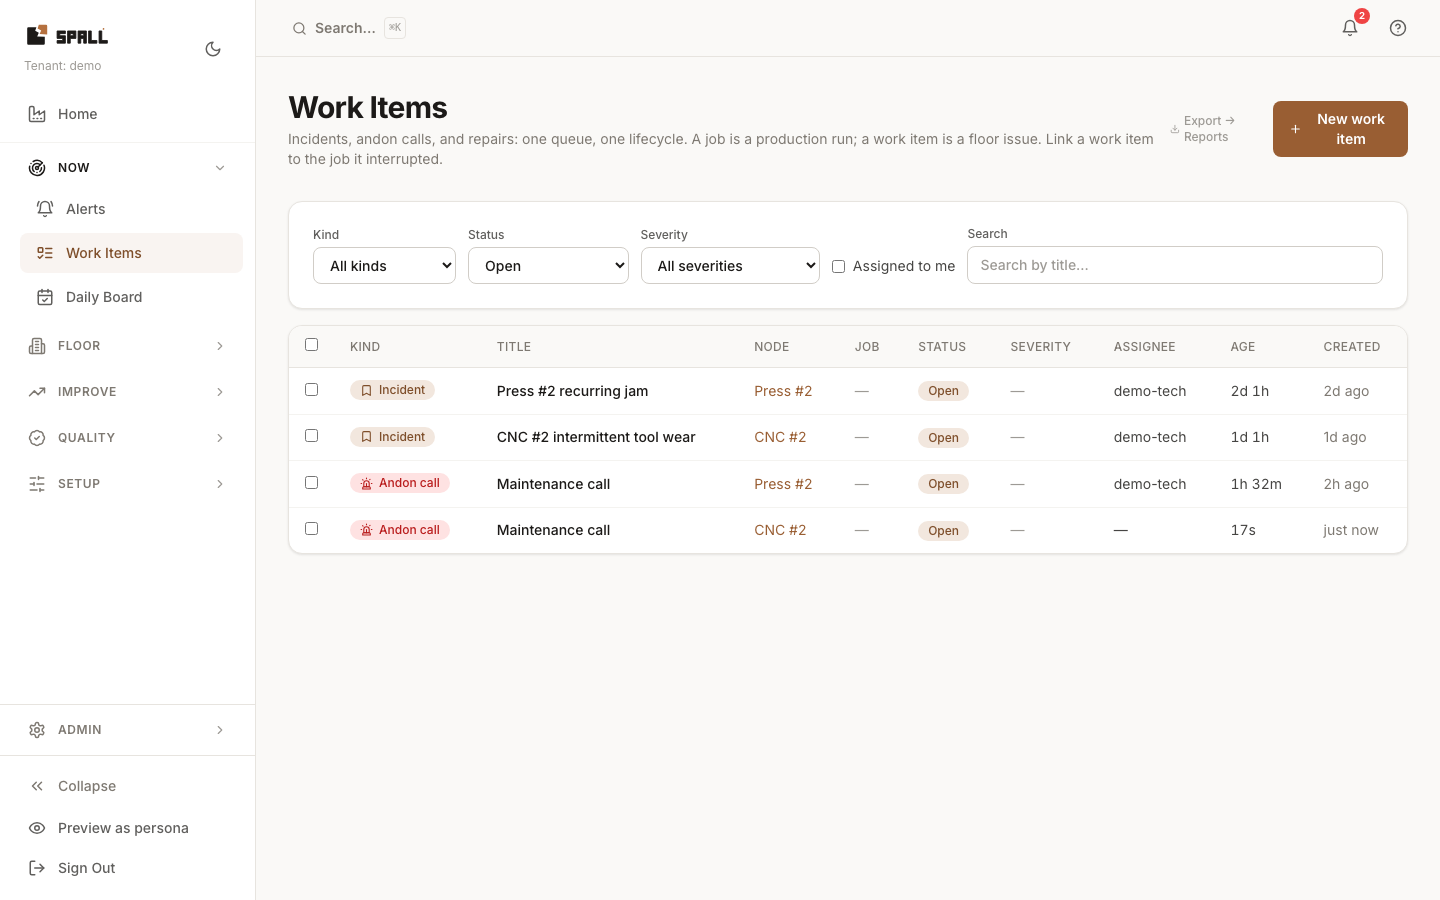Open the Status dropdown showing Open
The width and height of the screenshot is (1440, 900).
tap(548, 266)
